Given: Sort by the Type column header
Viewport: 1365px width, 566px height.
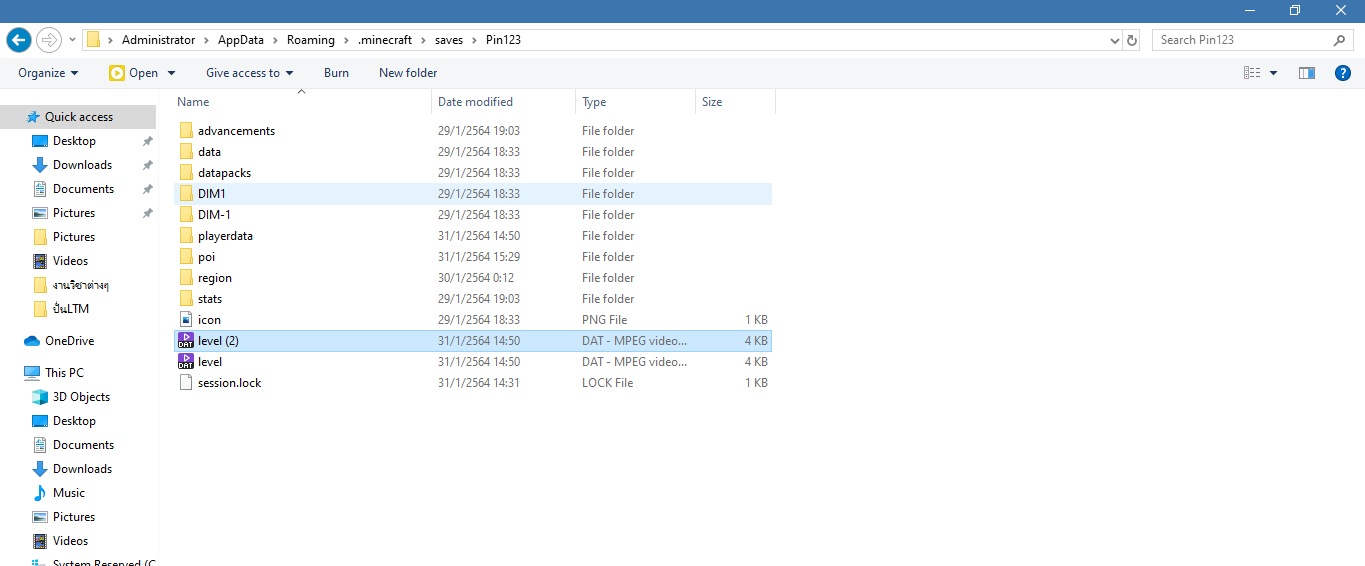Looking at the screenshot, I should coord(636,102).
